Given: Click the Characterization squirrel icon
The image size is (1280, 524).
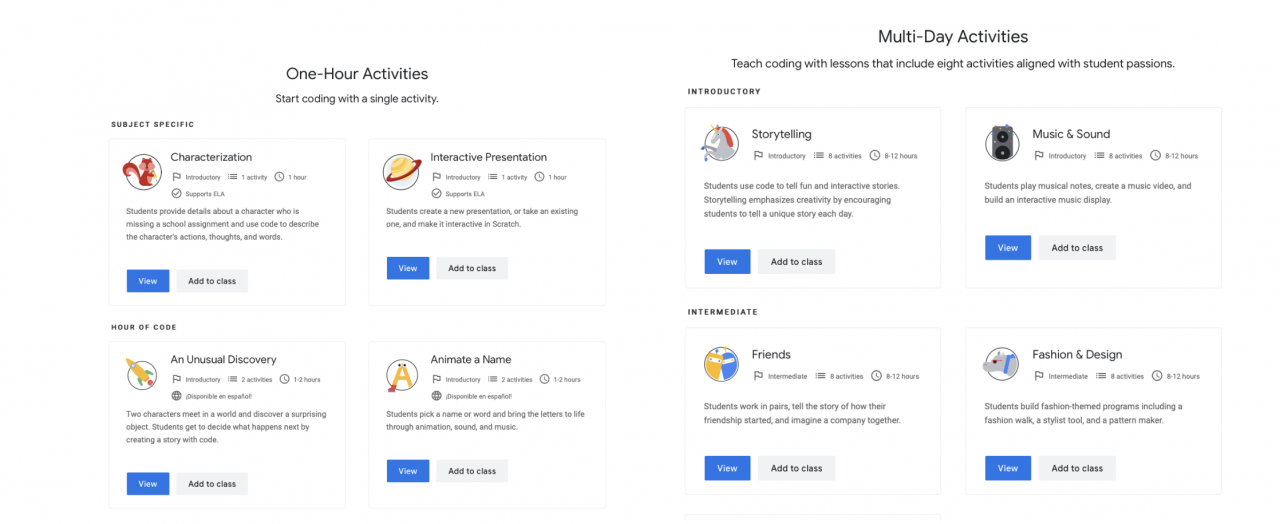Looking at the screenshot, I should (x=142, y=173).
